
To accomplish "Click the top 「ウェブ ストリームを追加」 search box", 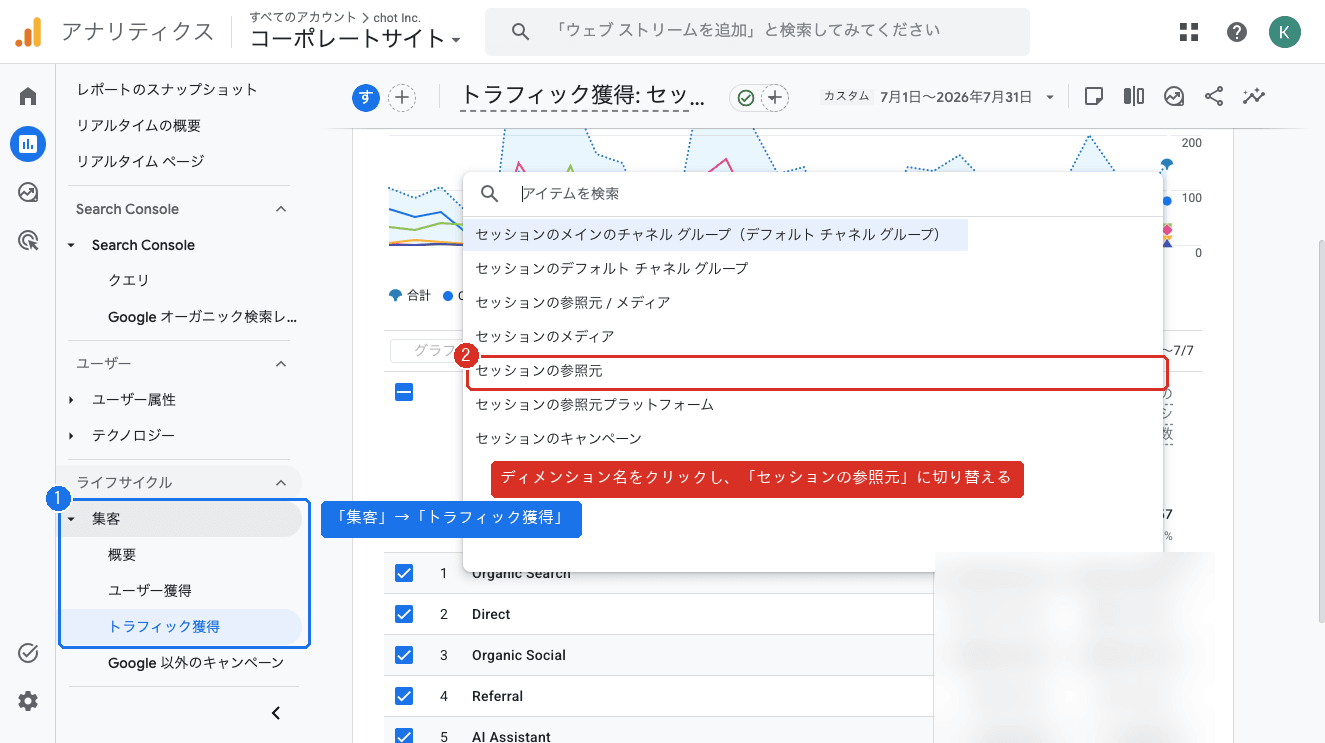I will pos(757,32).
